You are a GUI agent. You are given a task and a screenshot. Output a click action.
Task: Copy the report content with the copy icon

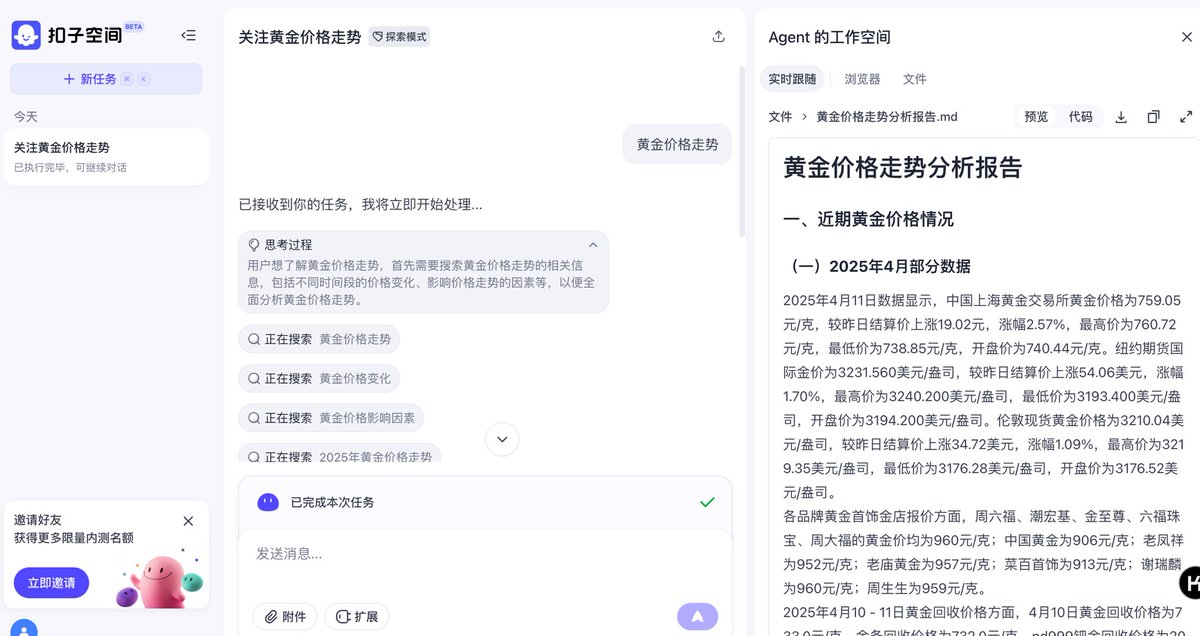(x=1153, y=117)
